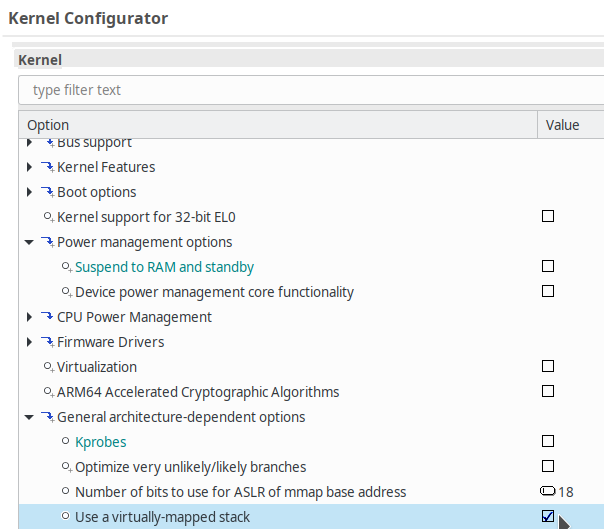Collapse General architecture-dependent options node
Image resolution: width=604 pixels, height=529 pixels.
point(30,417)
